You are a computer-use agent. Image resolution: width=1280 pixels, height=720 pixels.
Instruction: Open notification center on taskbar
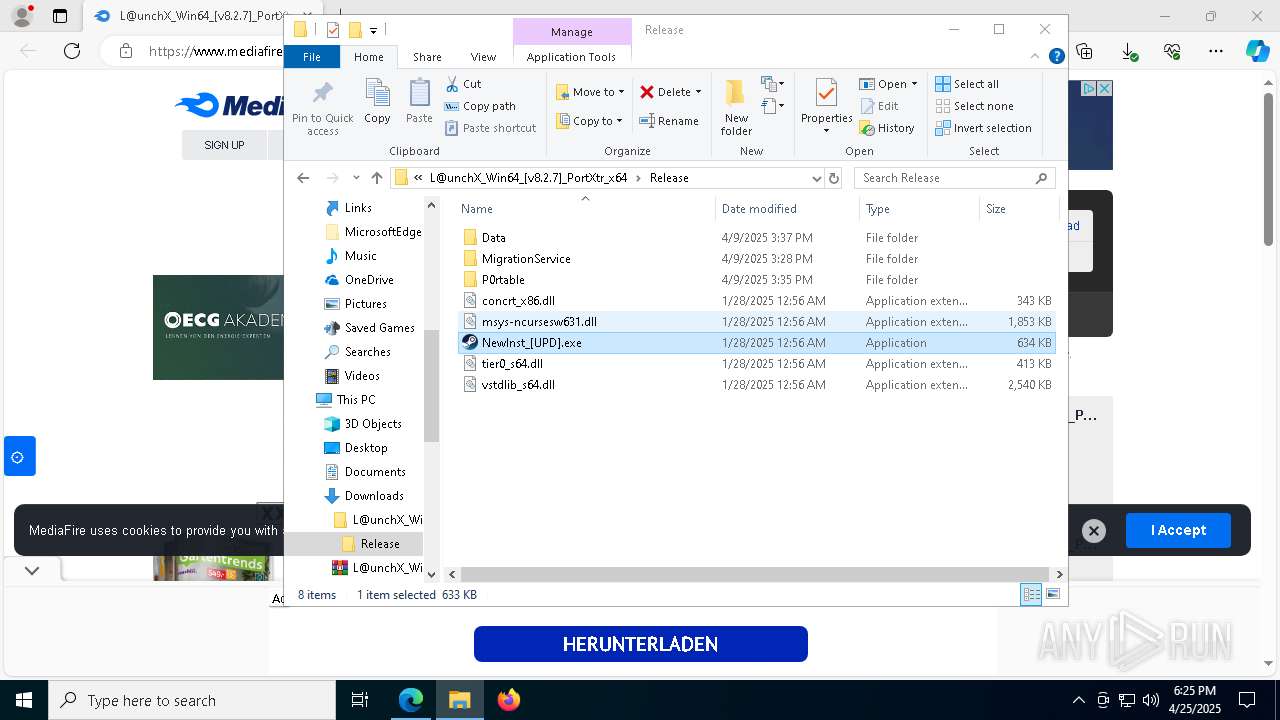pyautogui.click(x=1247, y=700)
